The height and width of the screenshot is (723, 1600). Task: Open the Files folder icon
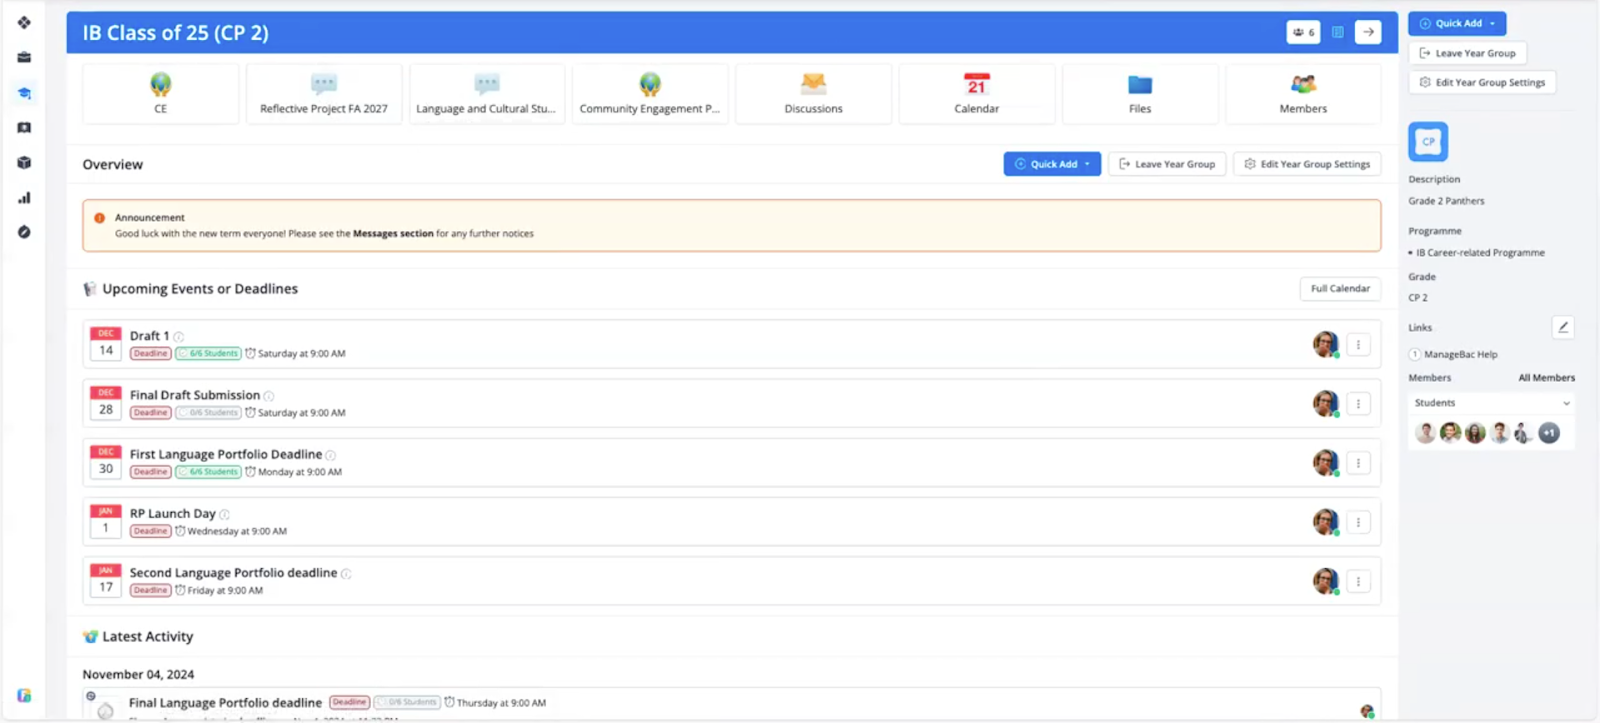[1139, 85]
